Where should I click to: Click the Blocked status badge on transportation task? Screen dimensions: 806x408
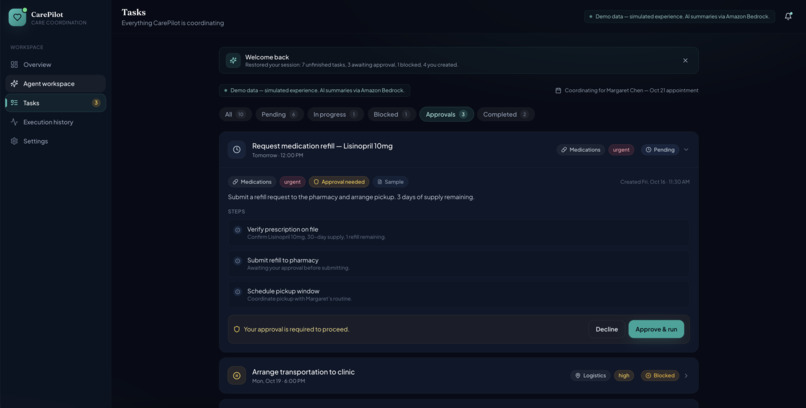coord(660,376)
